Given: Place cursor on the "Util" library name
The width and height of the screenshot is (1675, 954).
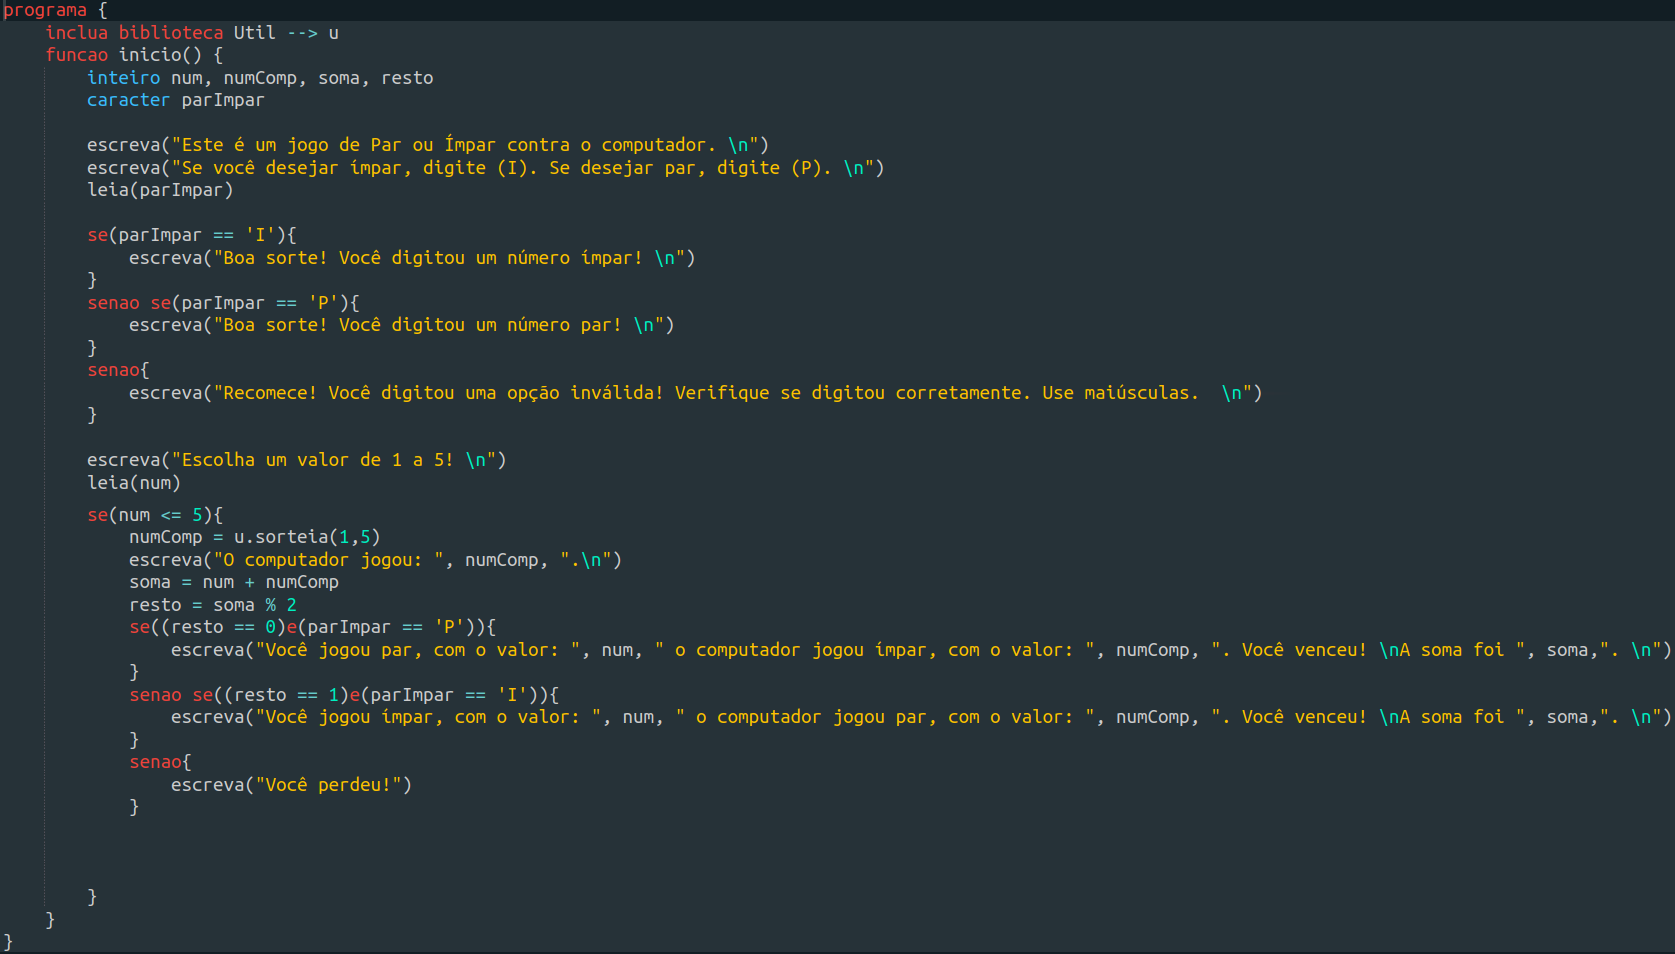Looking at the screenshot, I should point(254,33).
